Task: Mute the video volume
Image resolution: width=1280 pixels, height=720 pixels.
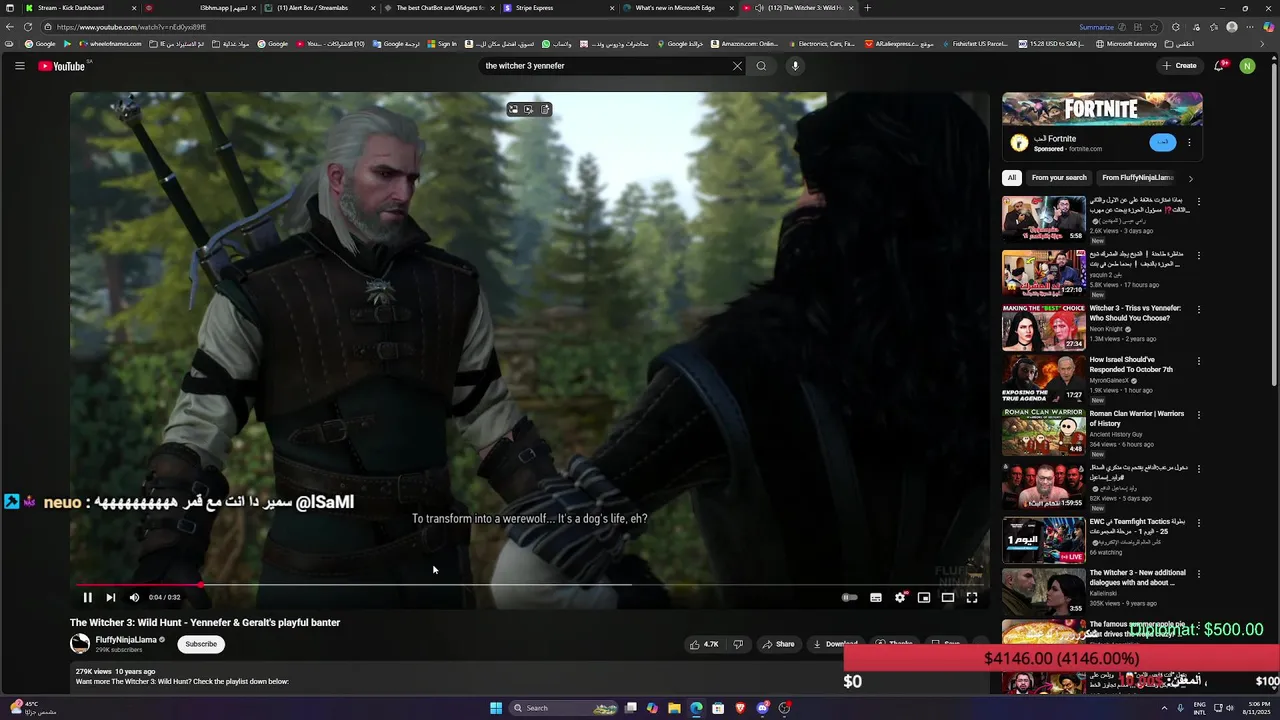Action: pos(134,597)
